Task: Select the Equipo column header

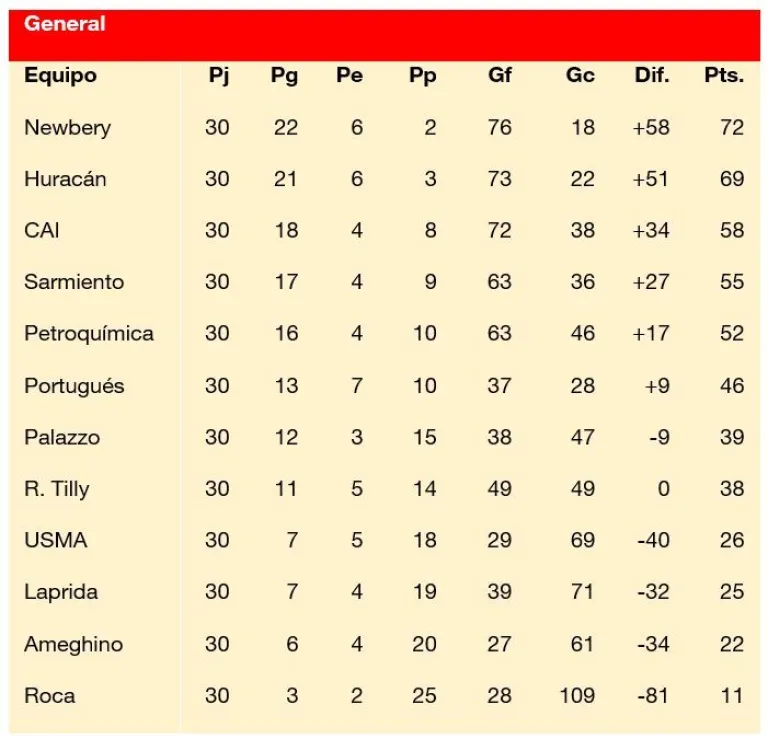Action: 60,76
